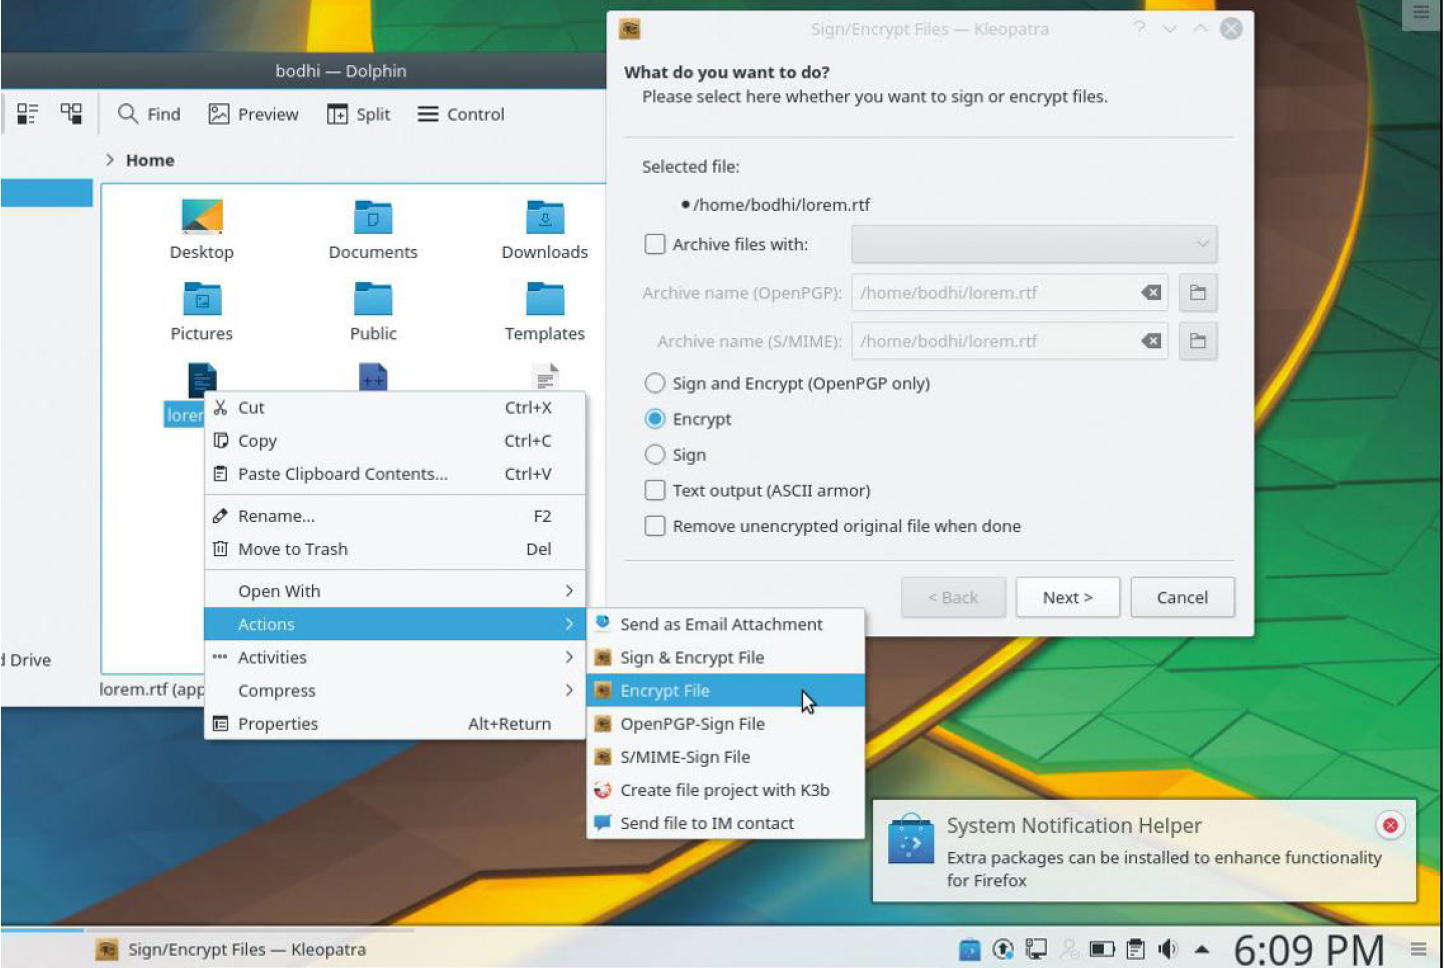The image size is (1444, 968).
Task: Click the Split view icon in Dolphin
Action: (x=337, y=114)
